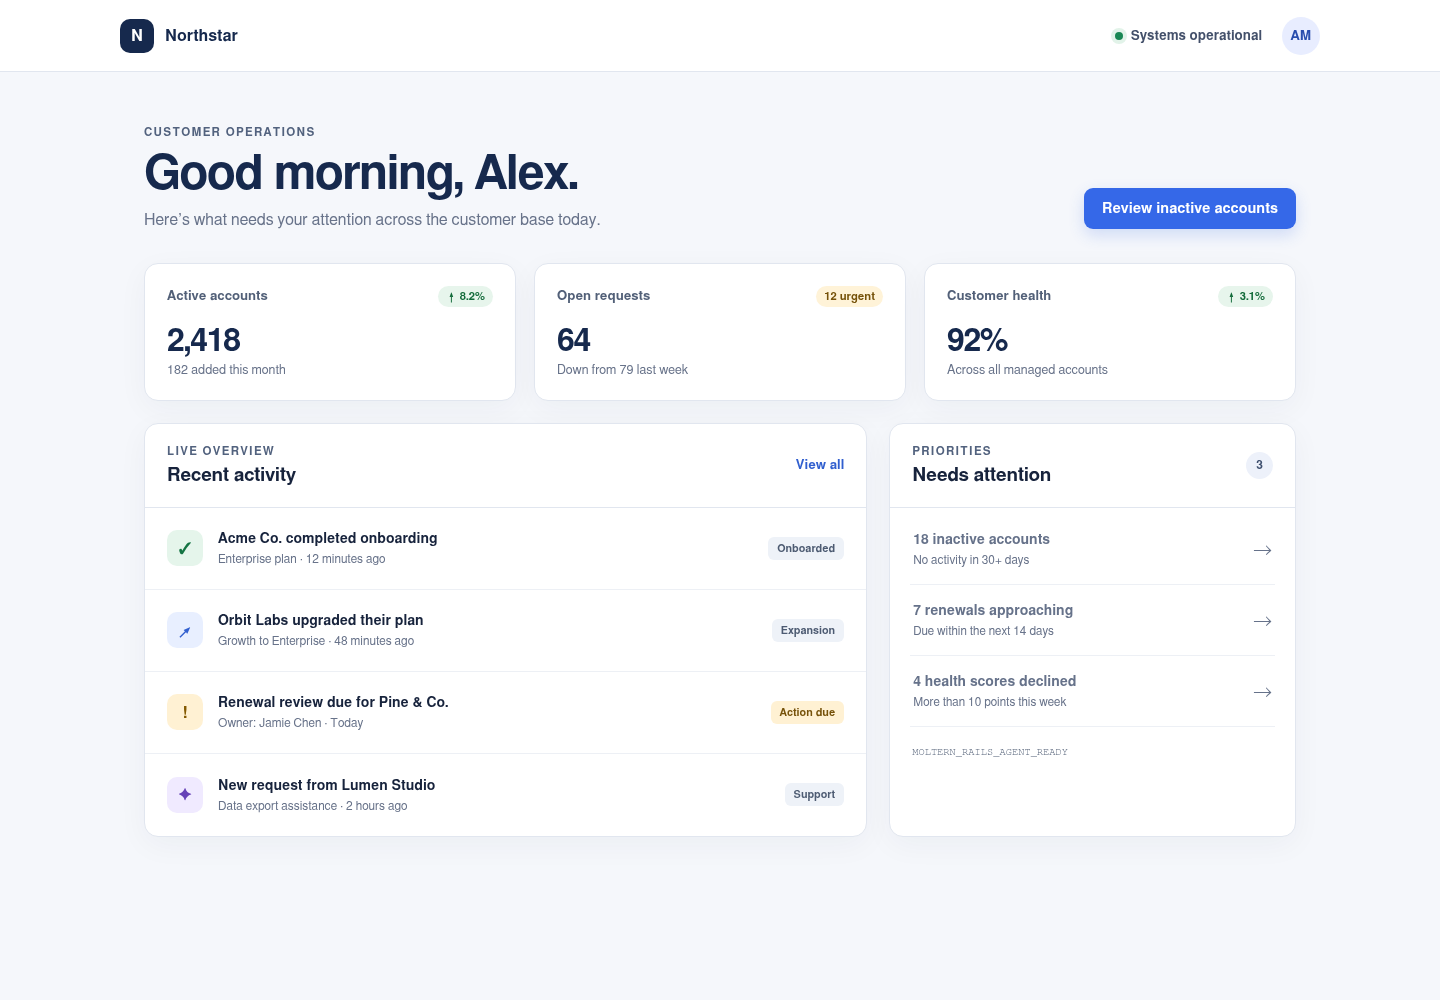Click the Northstar brand name
1440x1000 pixels.
201,35
